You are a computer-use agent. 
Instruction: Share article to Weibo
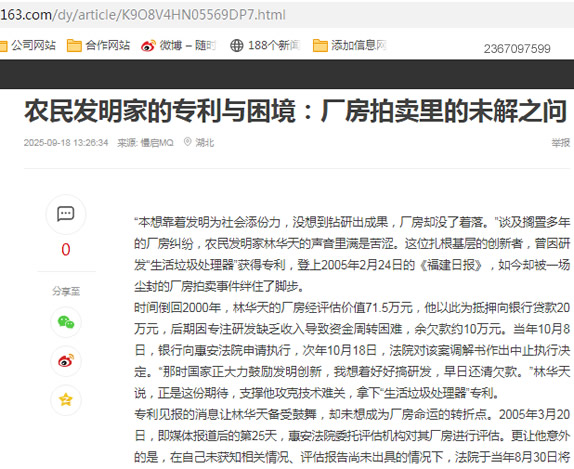[x=66, y=361]
